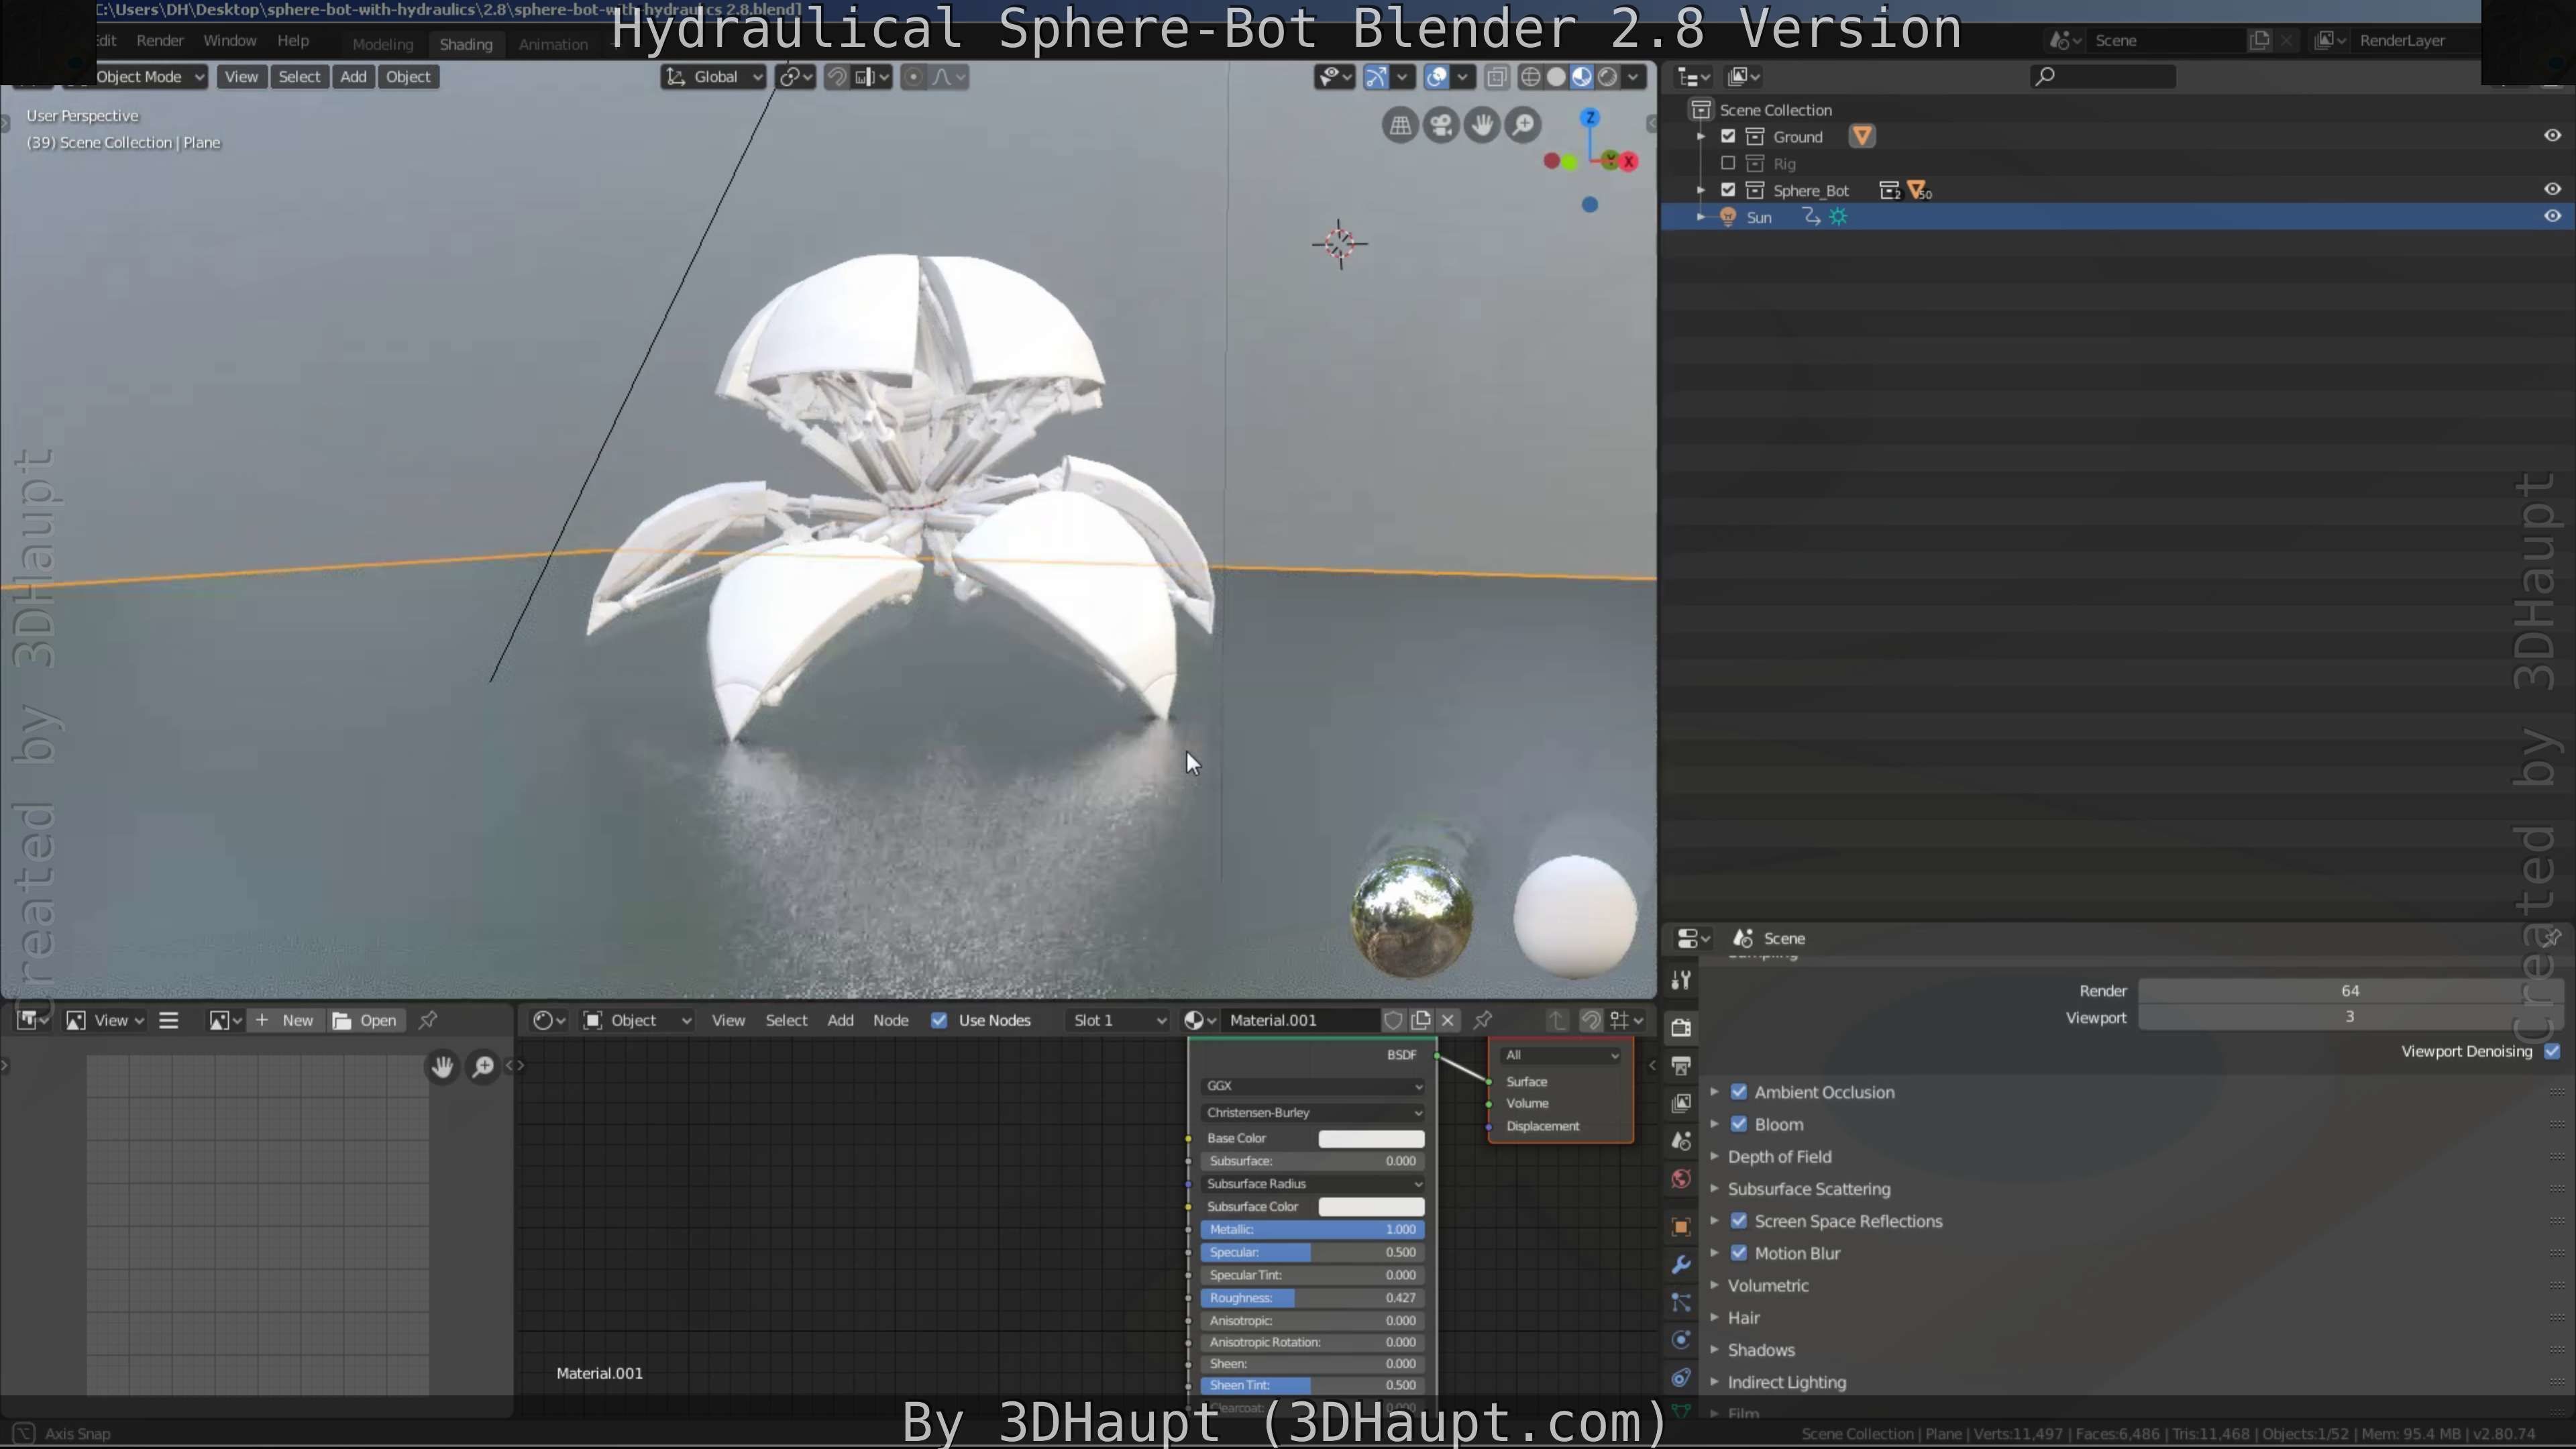Image resolution: width=2576 pixels, height=1449 pixels.
Task: Open Modifiers properties wrench tab
Action: [x=1681, y=1265]
